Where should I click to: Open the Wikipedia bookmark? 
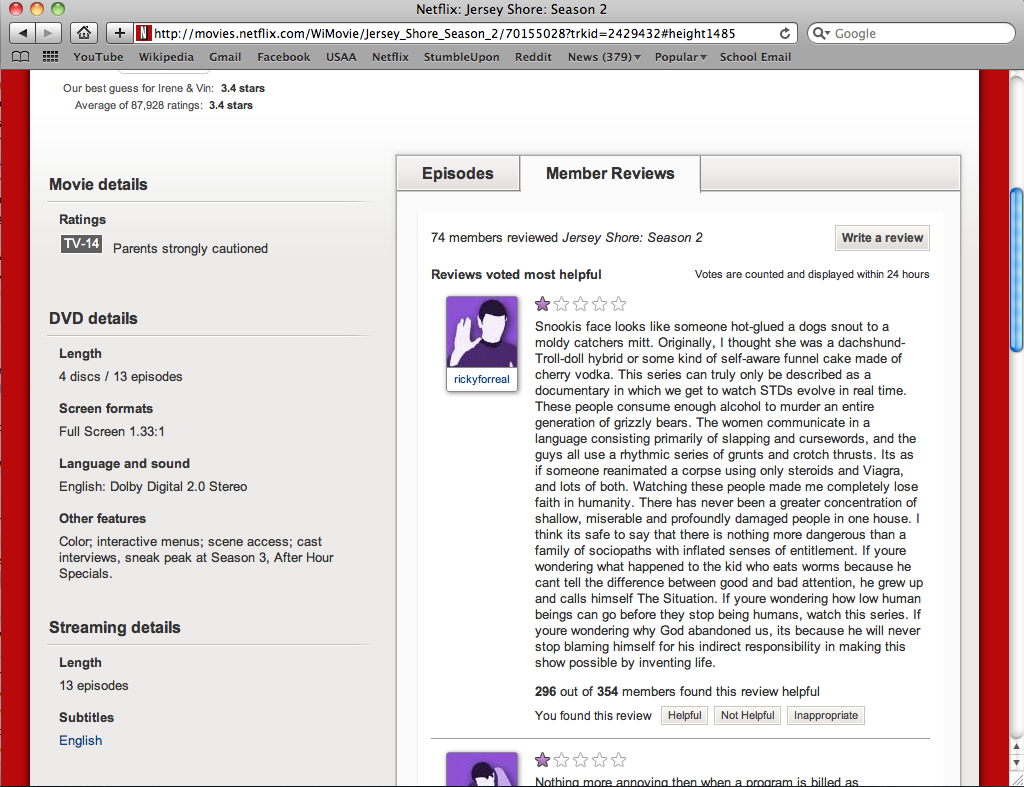point(166,57)
